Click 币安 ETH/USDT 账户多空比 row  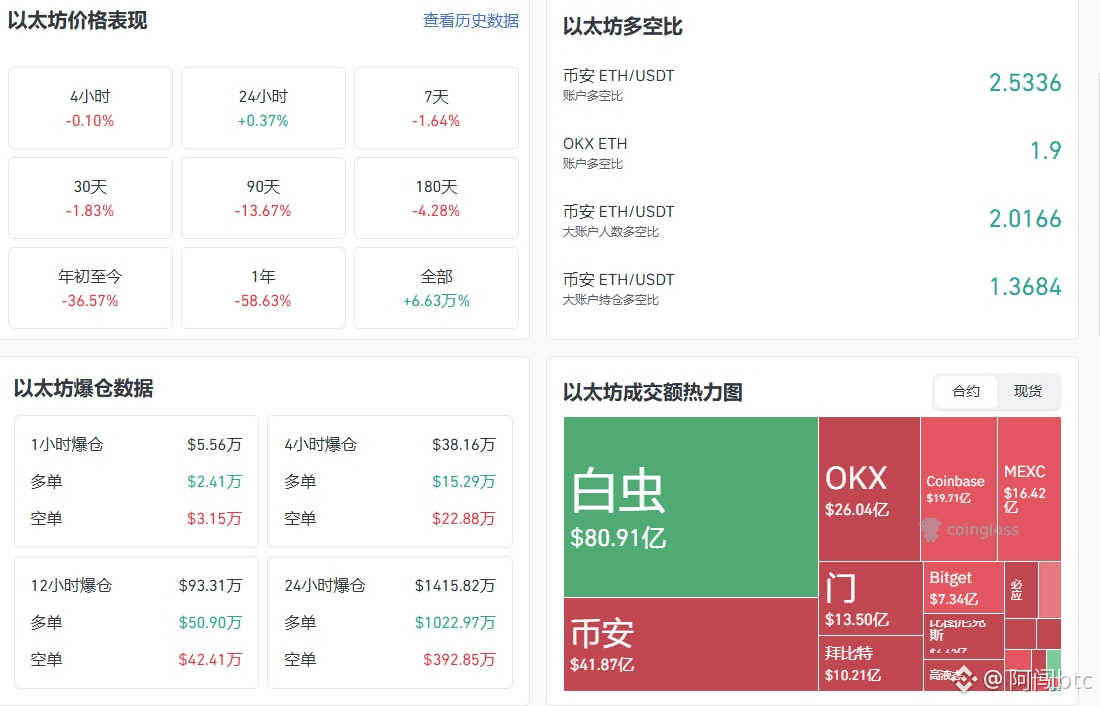(x=812, y=84)
